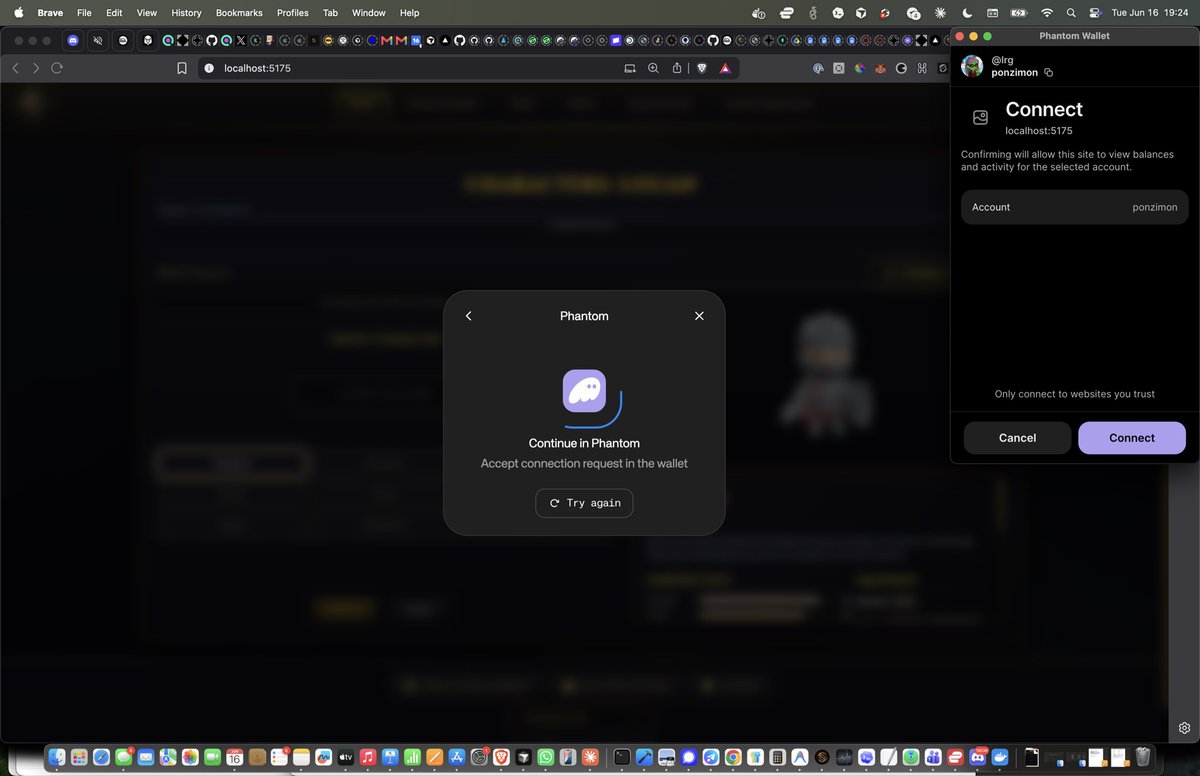Screen dimensions: 1200x776
Task: Click the date and time Tue Jun 16
Action: [x=1150, y=13]
